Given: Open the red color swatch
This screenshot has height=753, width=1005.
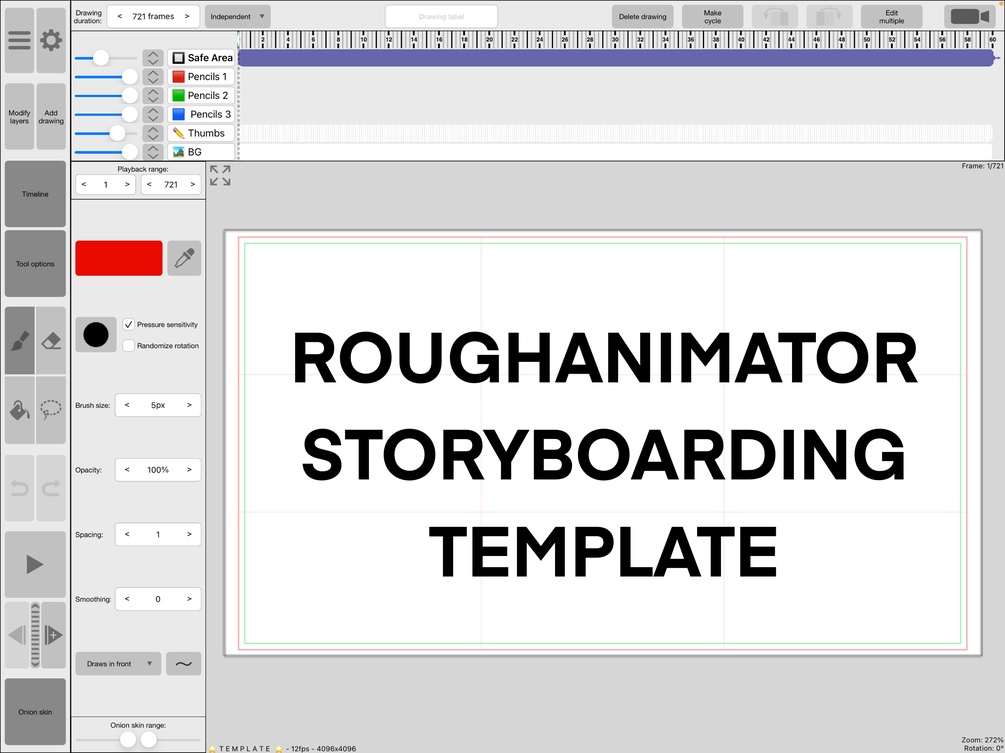Looking at the screenshot, I should [119, 258].
